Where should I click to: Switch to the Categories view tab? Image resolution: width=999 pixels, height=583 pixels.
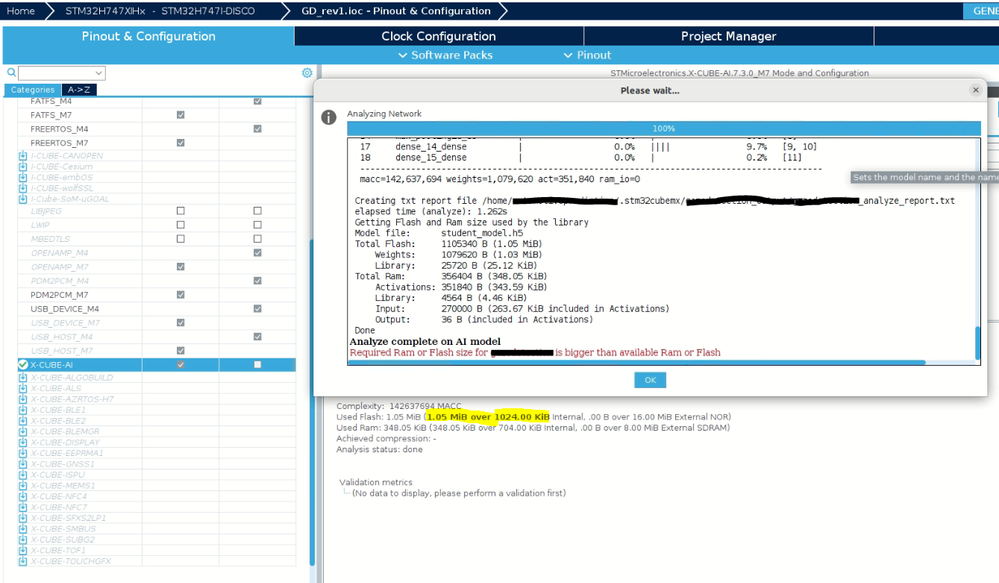point(32,90)
